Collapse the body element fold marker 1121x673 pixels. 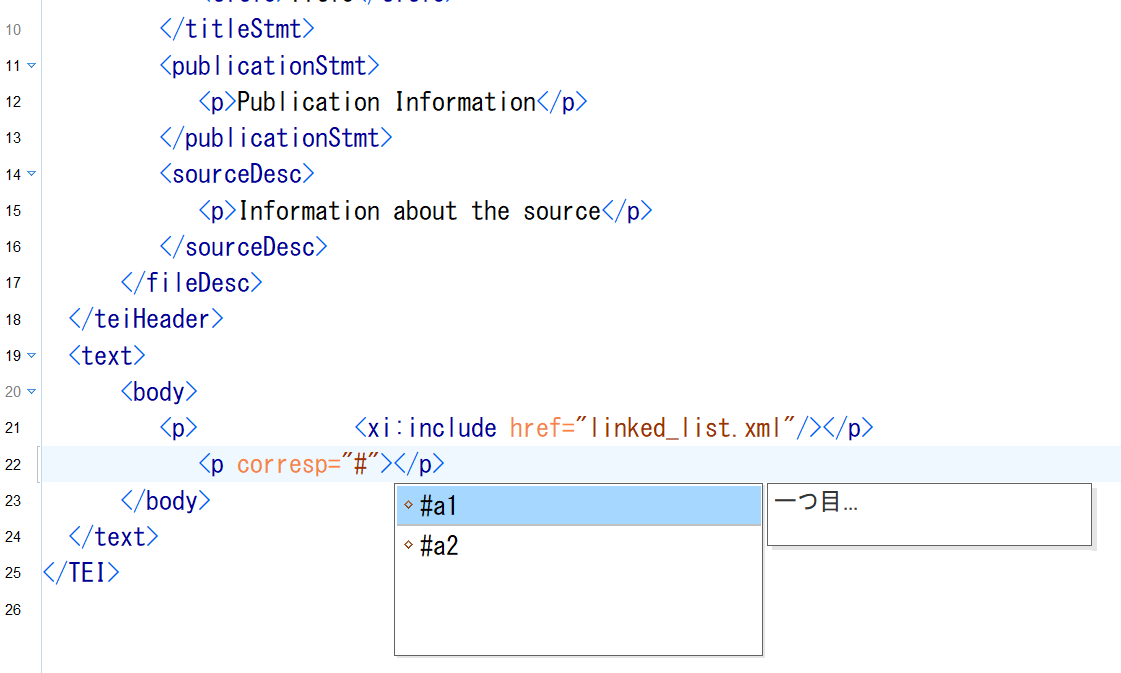point(31,391)
